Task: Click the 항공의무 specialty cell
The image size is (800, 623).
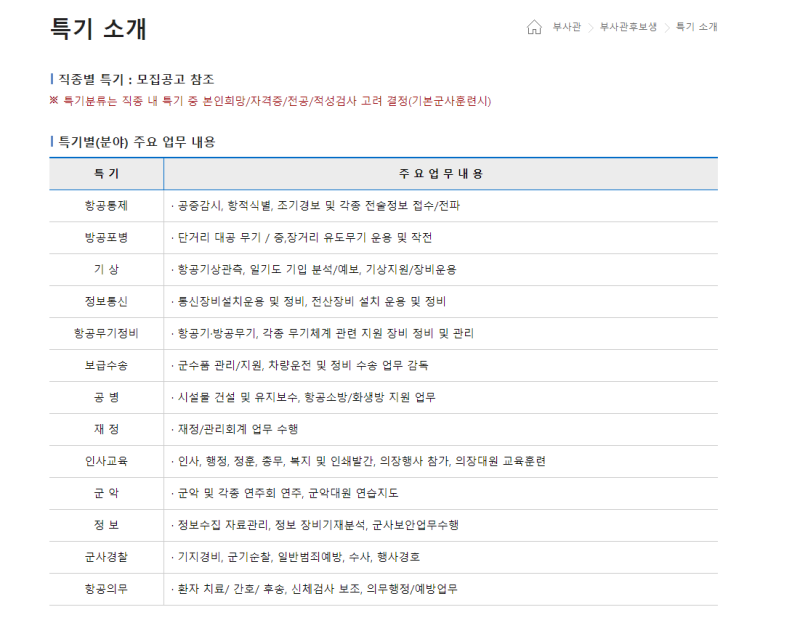Action: (106, 589)
